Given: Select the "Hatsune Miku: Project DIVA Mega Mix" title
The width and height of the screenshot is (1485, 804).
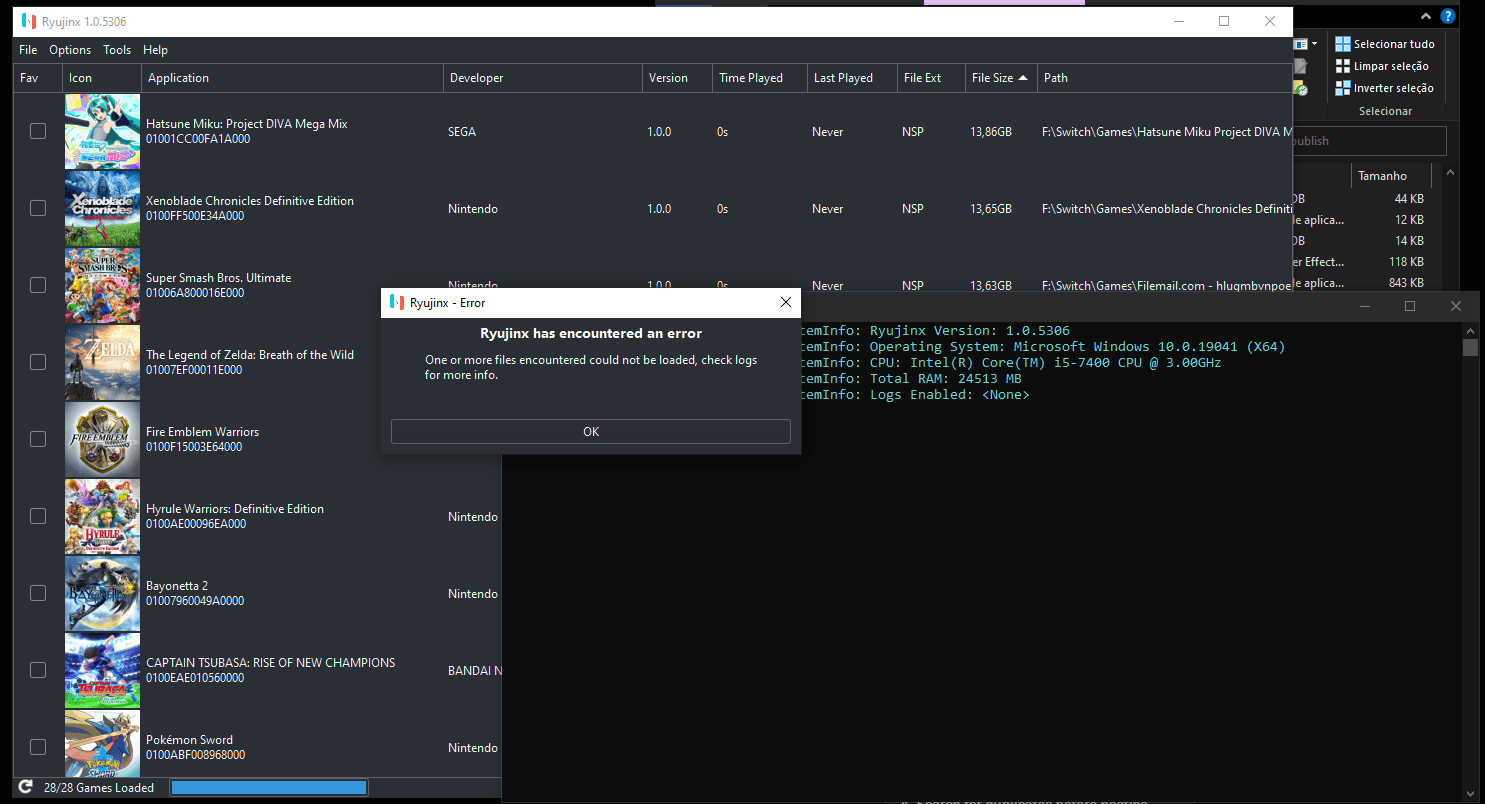Looking at the screenshot, I should [x=247, y=124].
